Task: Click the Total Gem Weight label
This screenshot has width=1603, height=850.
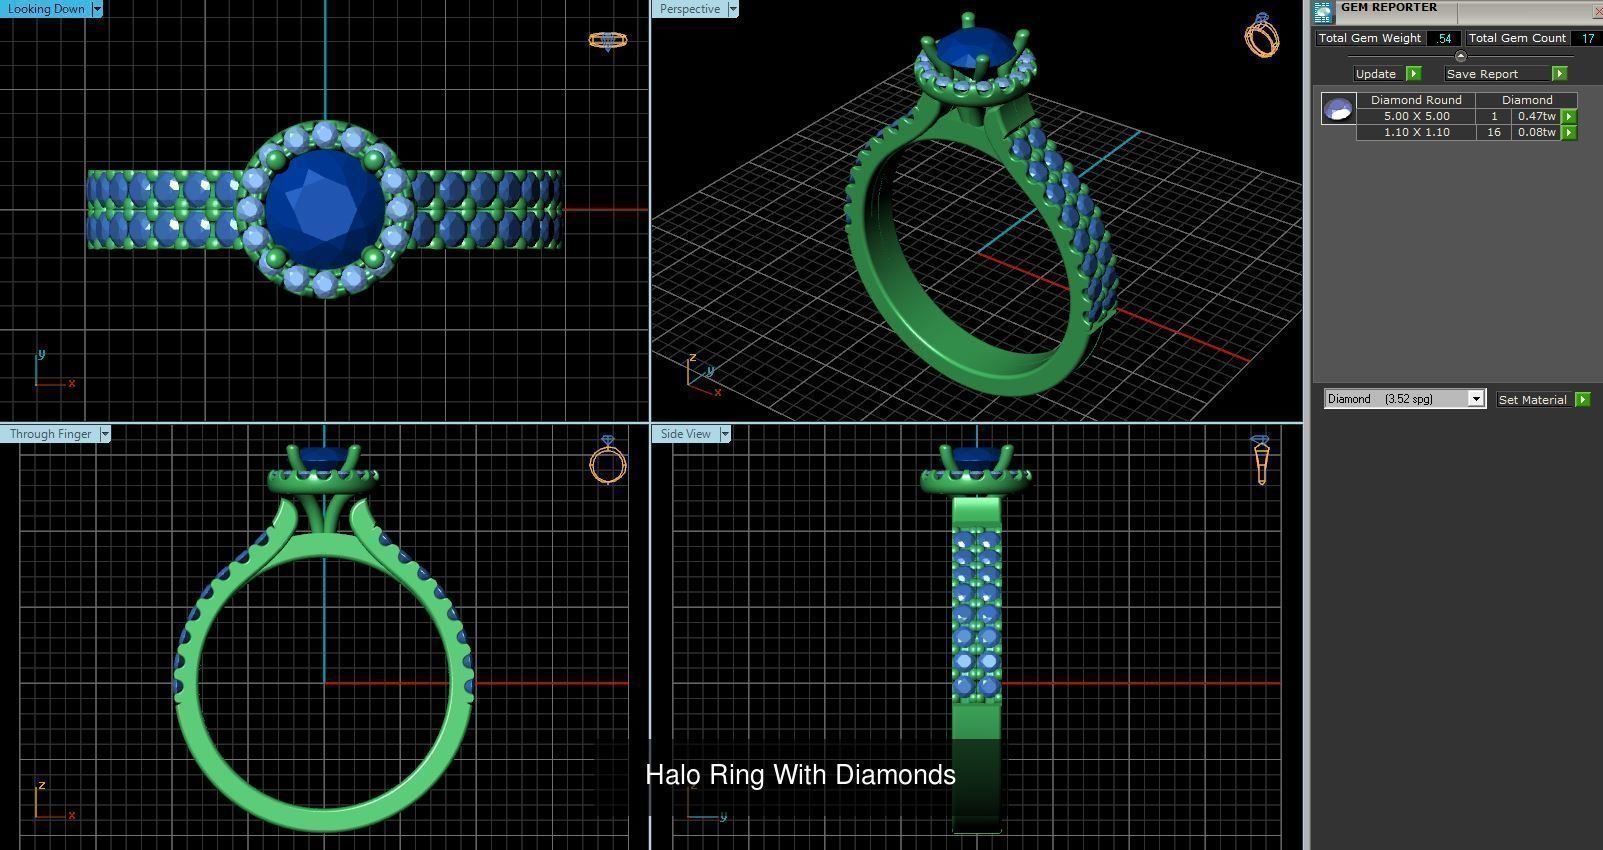Action: point(1370,38)
